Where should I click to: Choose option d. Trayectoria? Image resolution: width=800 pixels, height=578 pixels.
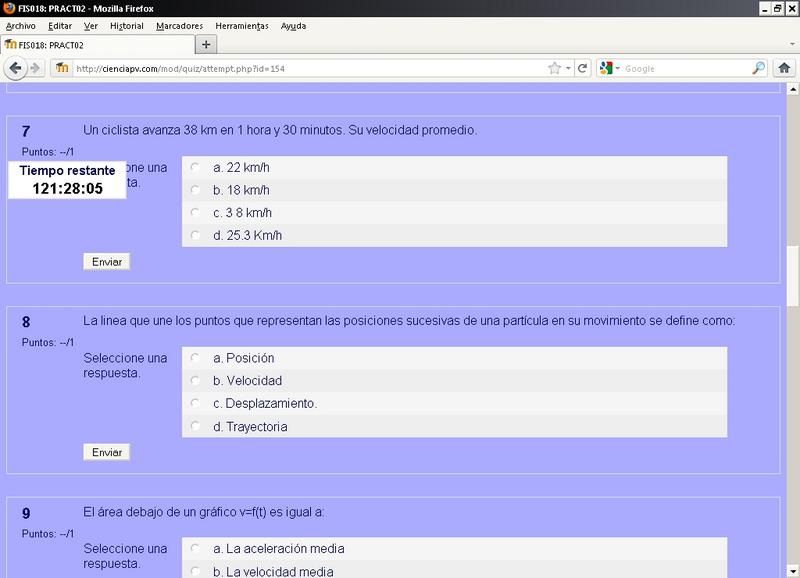click(195, 427)
